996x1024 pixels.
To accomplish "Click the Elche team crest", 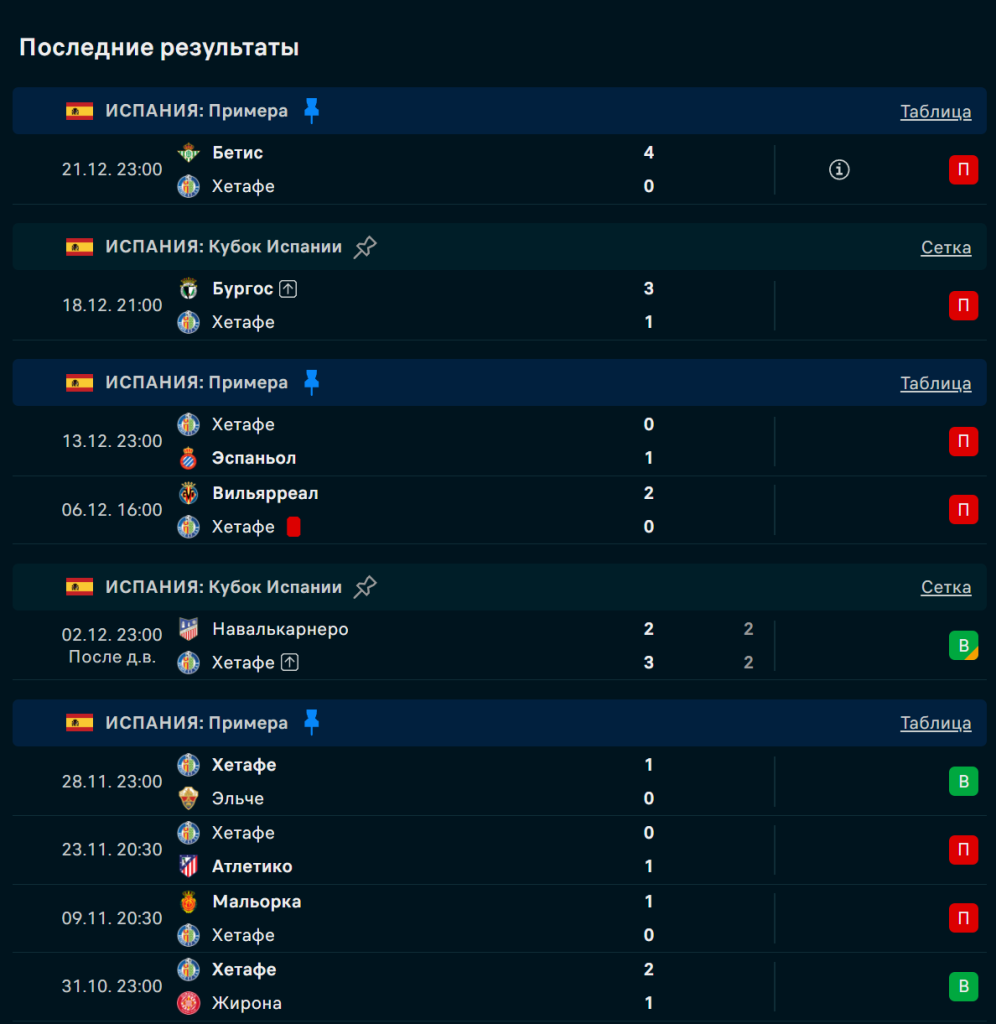I will coord(188,799).
